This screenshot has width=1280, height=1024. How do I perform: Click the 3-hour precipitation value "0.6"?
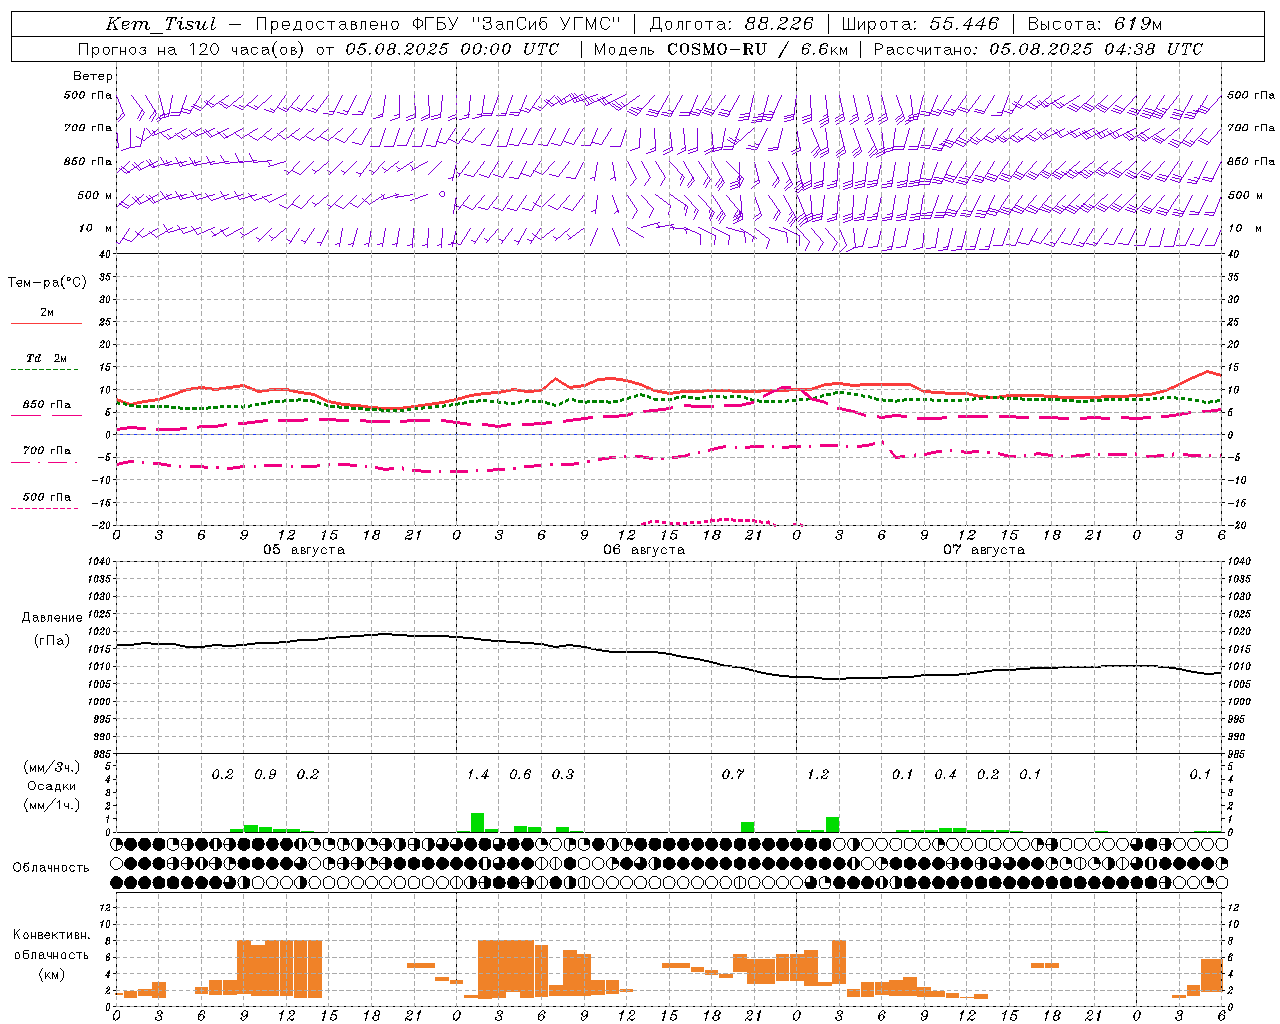(520, 774)
